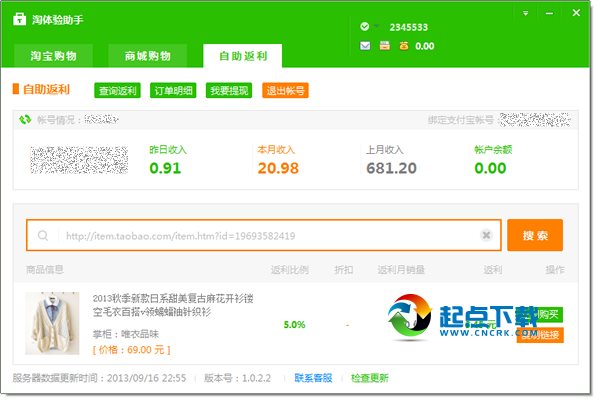
Task: Click the 操作 column header
Action: [554, 270]
